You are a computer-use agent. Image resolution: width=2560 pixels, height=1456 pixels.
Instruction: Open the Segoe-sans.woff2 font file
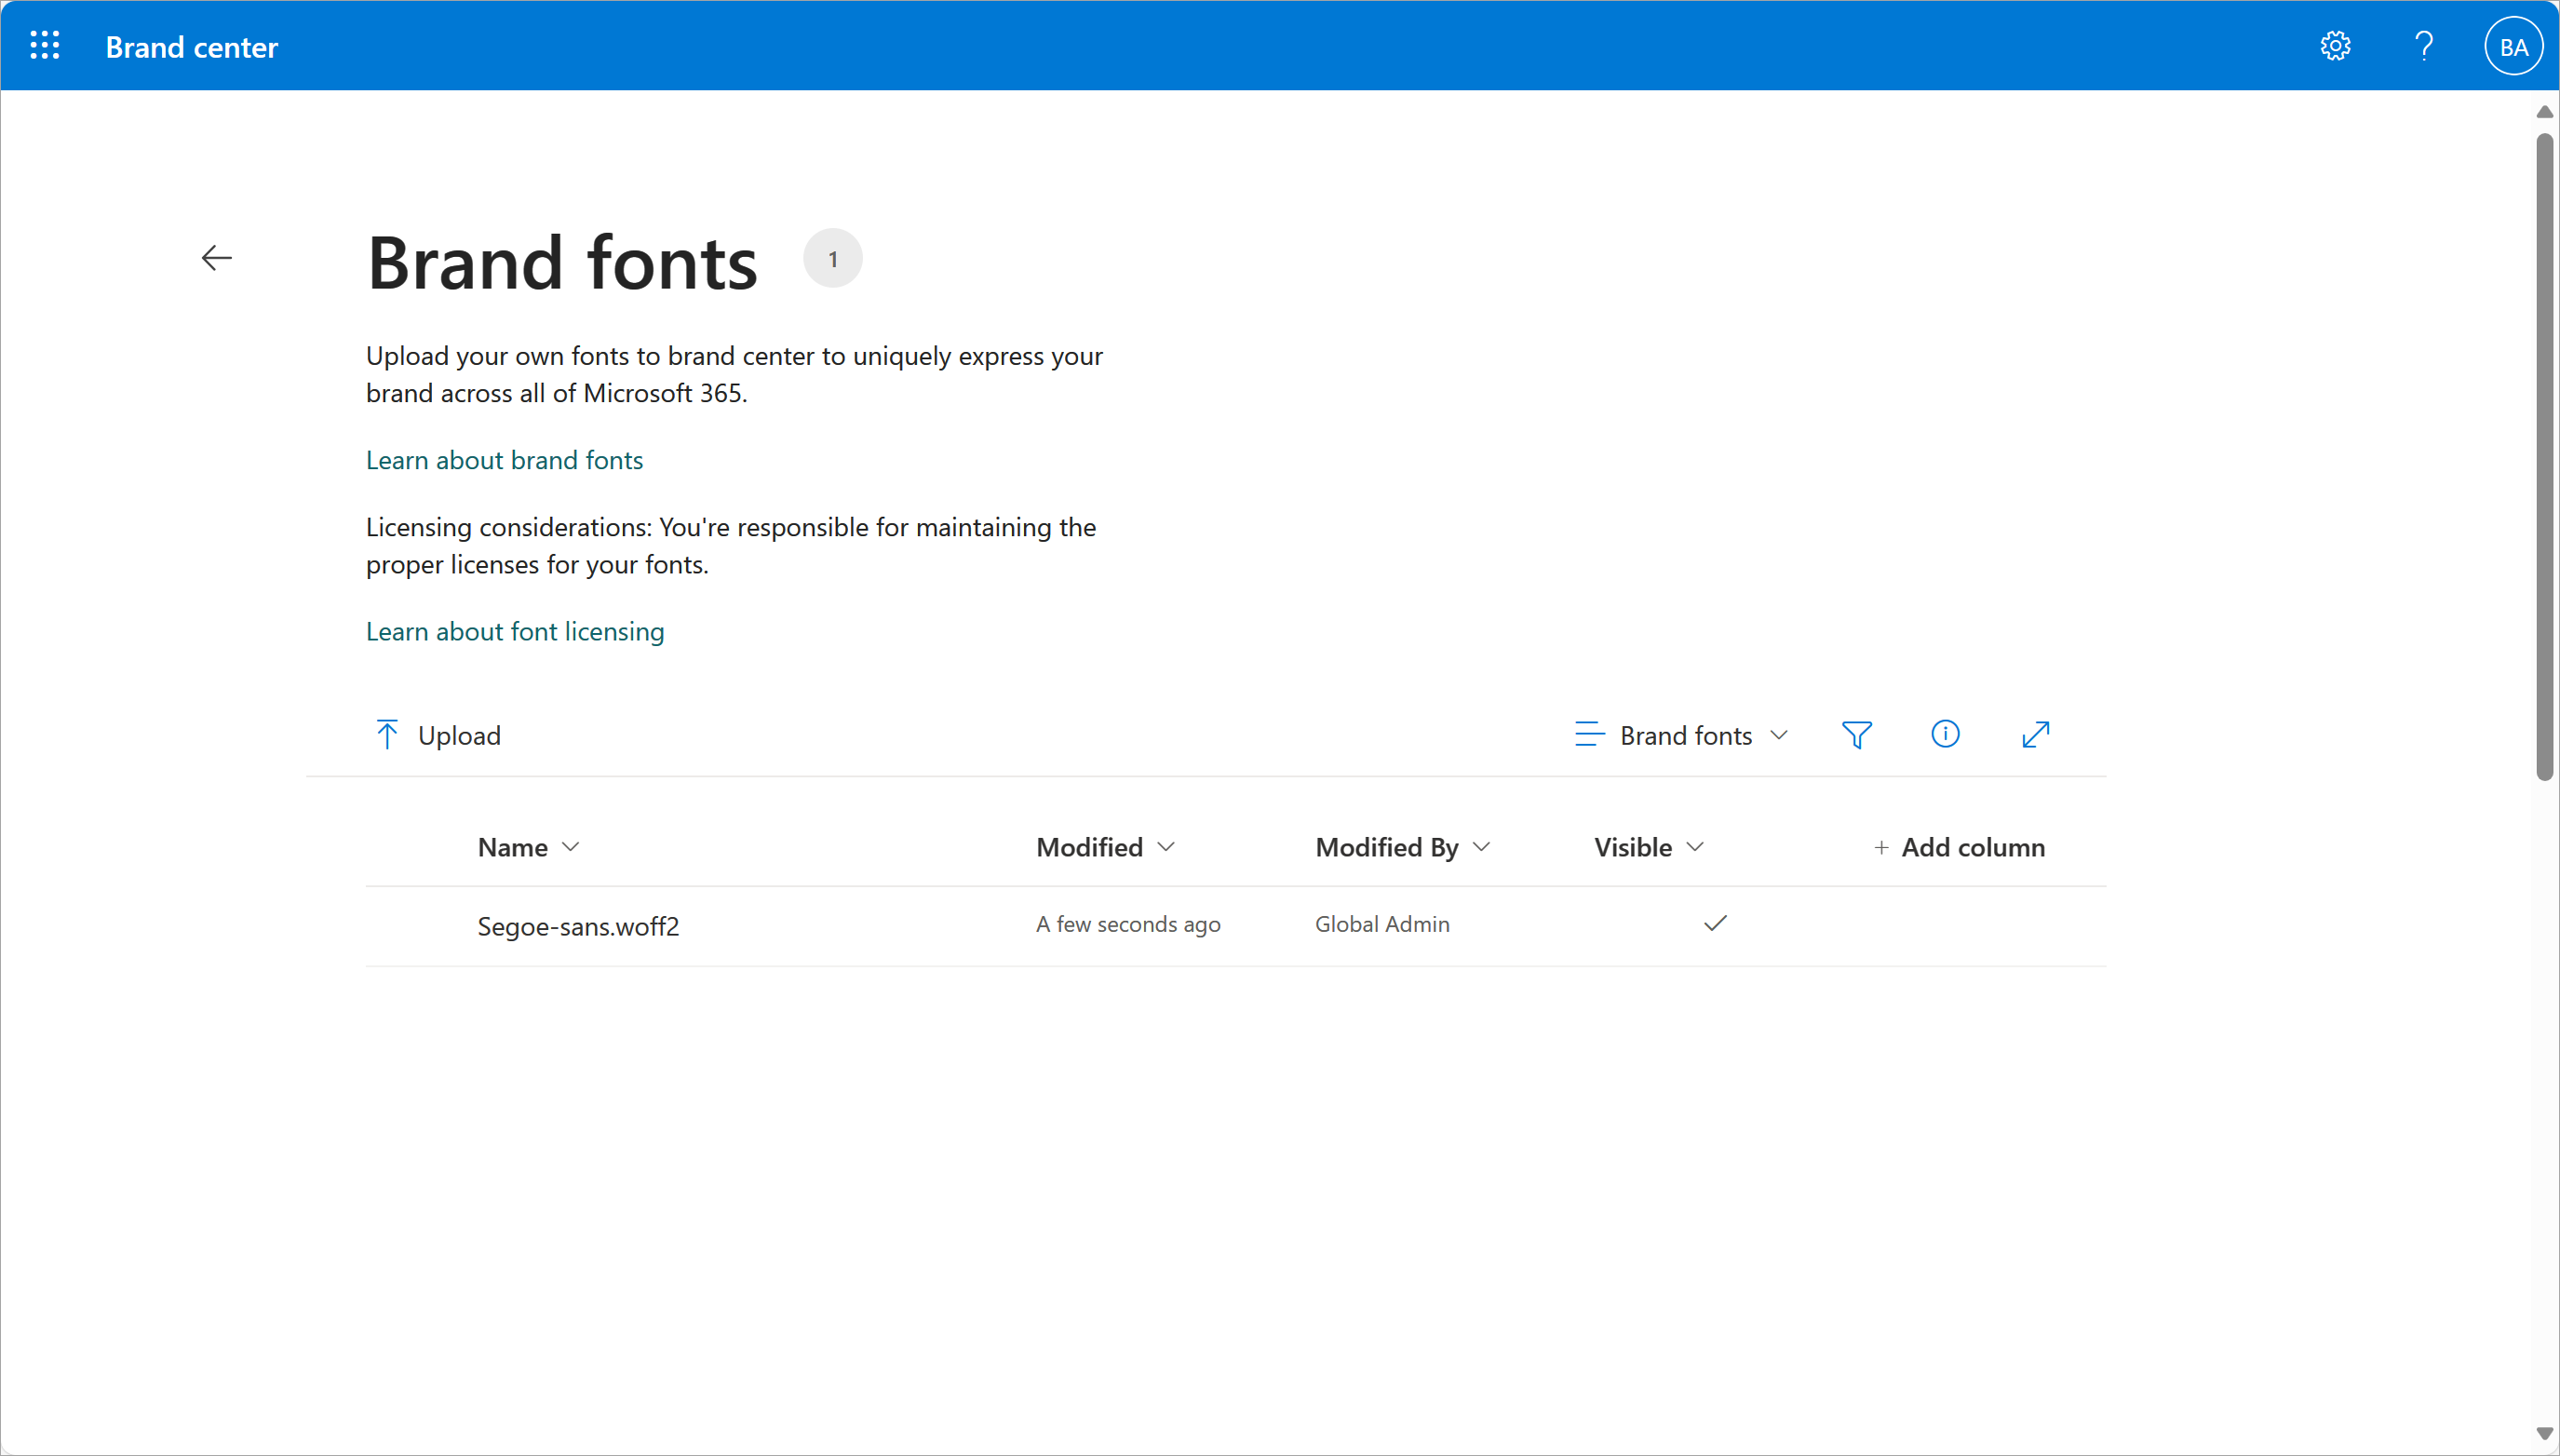pyautogui.click(x=578, y=926)
